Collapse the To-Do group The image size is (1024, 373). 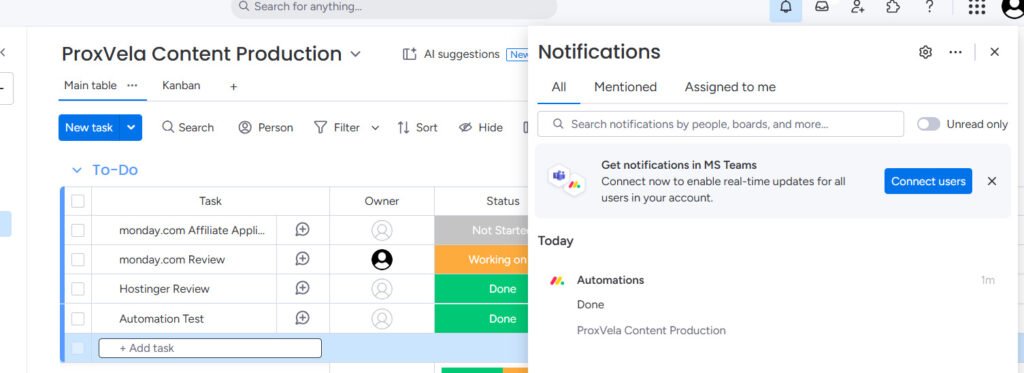pos(76,170)
